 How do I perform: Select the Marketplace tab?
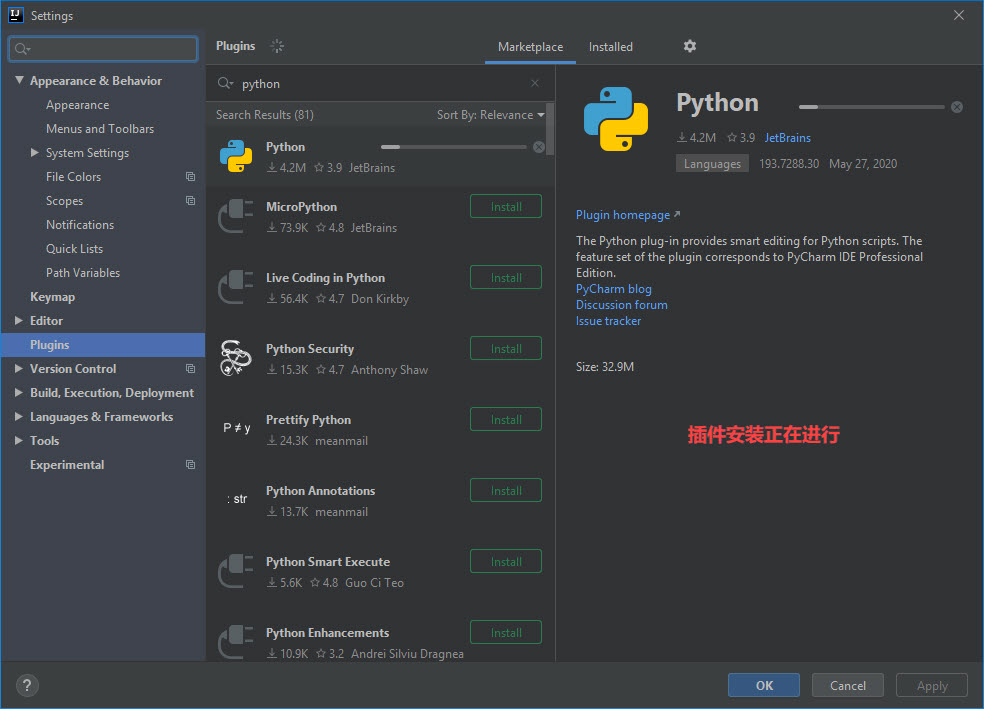click(x=530, y=47)
